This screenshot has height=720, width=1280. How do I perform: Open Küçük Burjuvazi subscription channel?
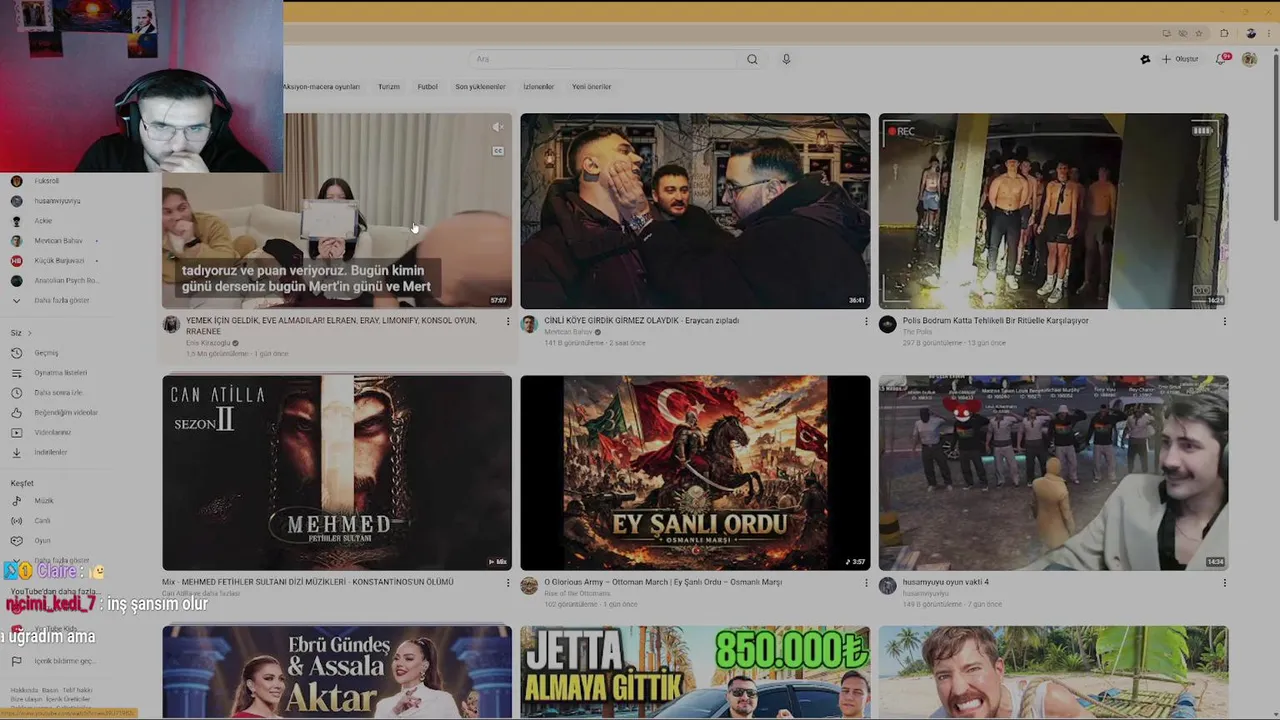(x=60, y=261)
